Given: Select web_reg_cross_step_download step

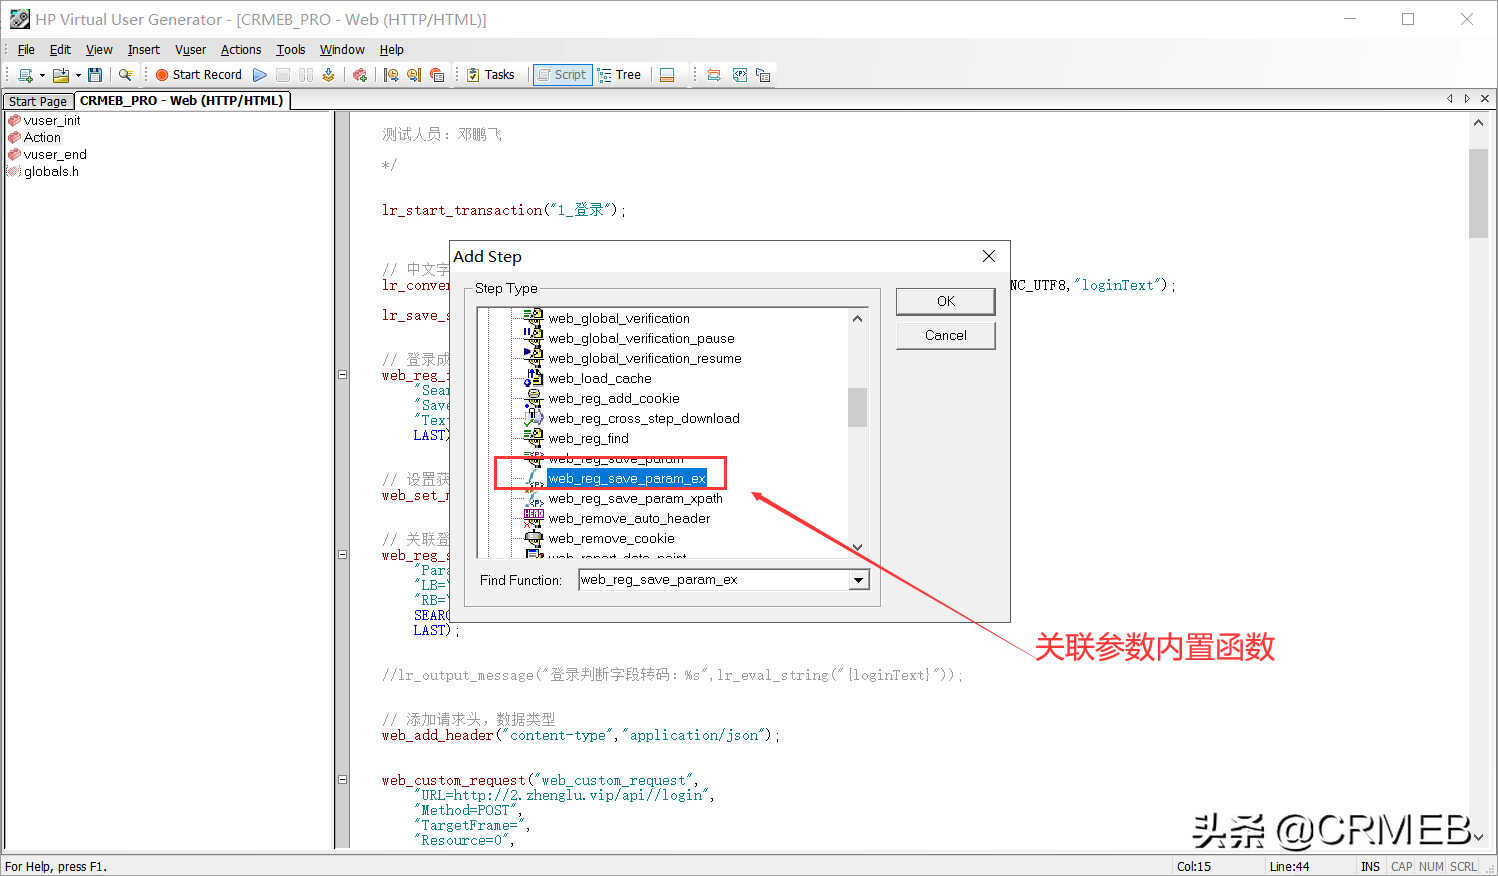Looking at the screenshot, I should [x=644, y=418].
